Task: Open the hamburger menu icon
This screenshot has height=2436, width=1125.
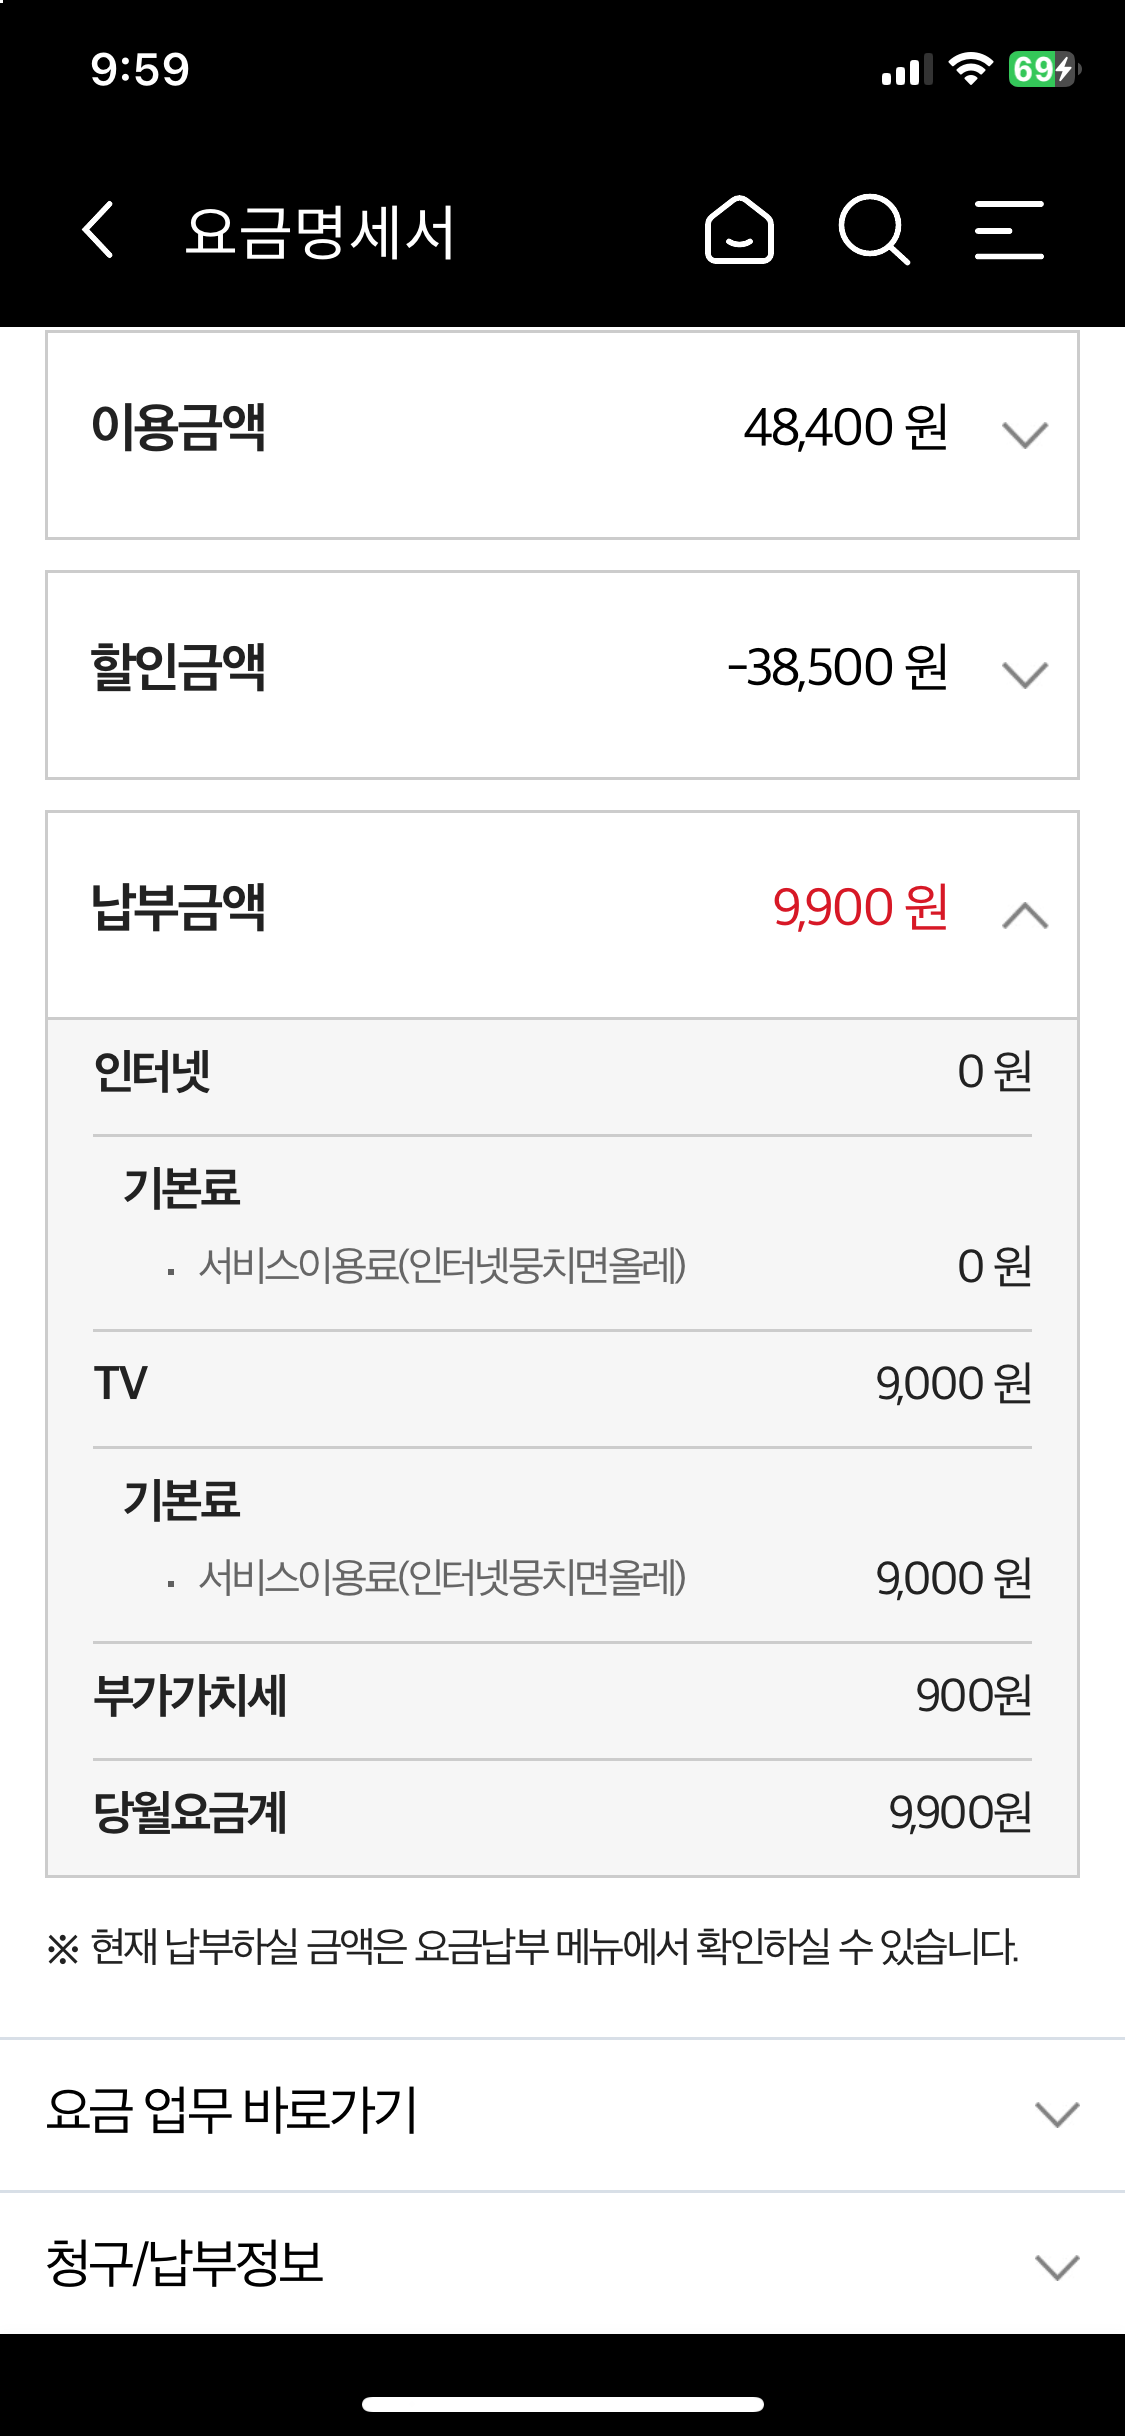Action: click(x=1009, y=230)
